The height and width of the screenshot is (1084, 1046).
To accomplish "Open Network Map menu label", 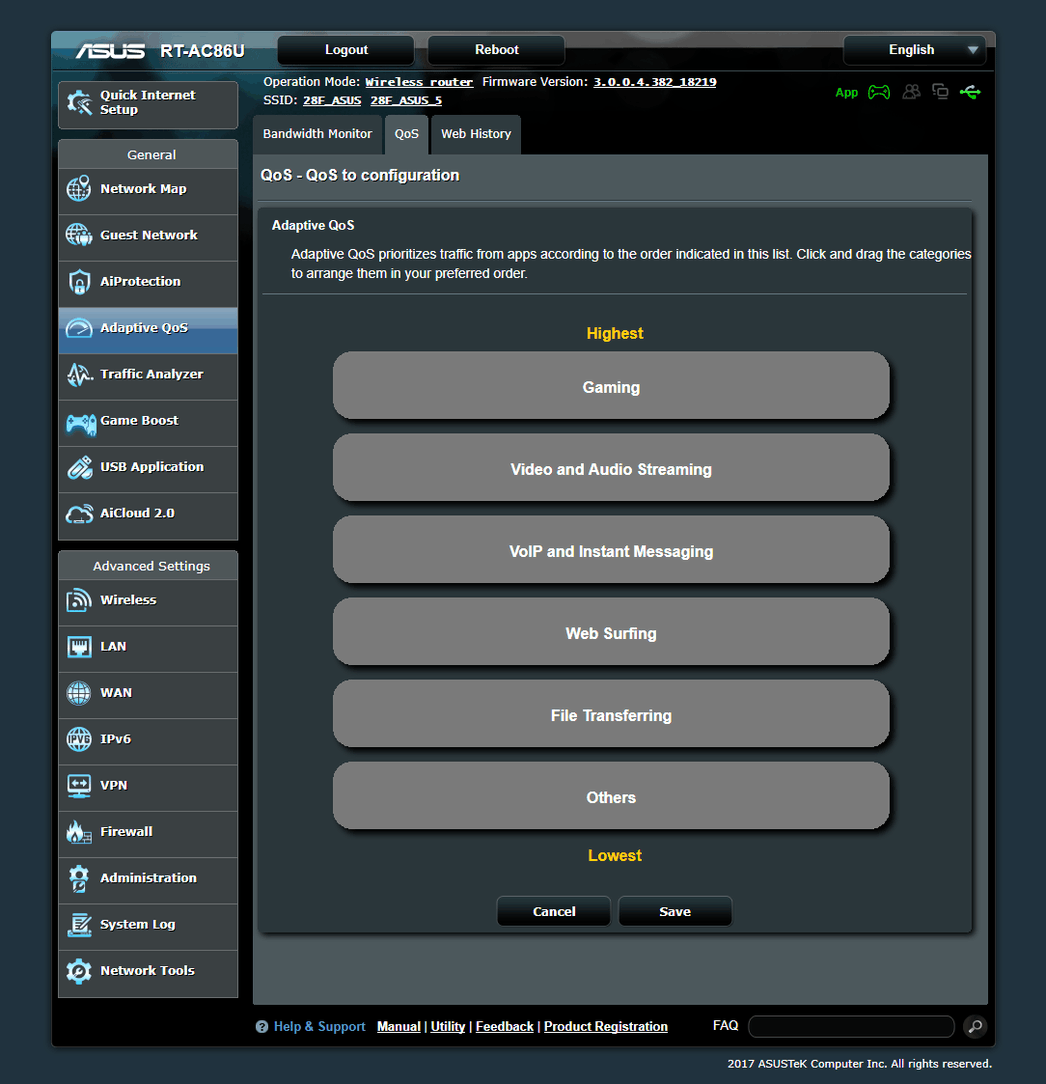I will tap(143, 189).
